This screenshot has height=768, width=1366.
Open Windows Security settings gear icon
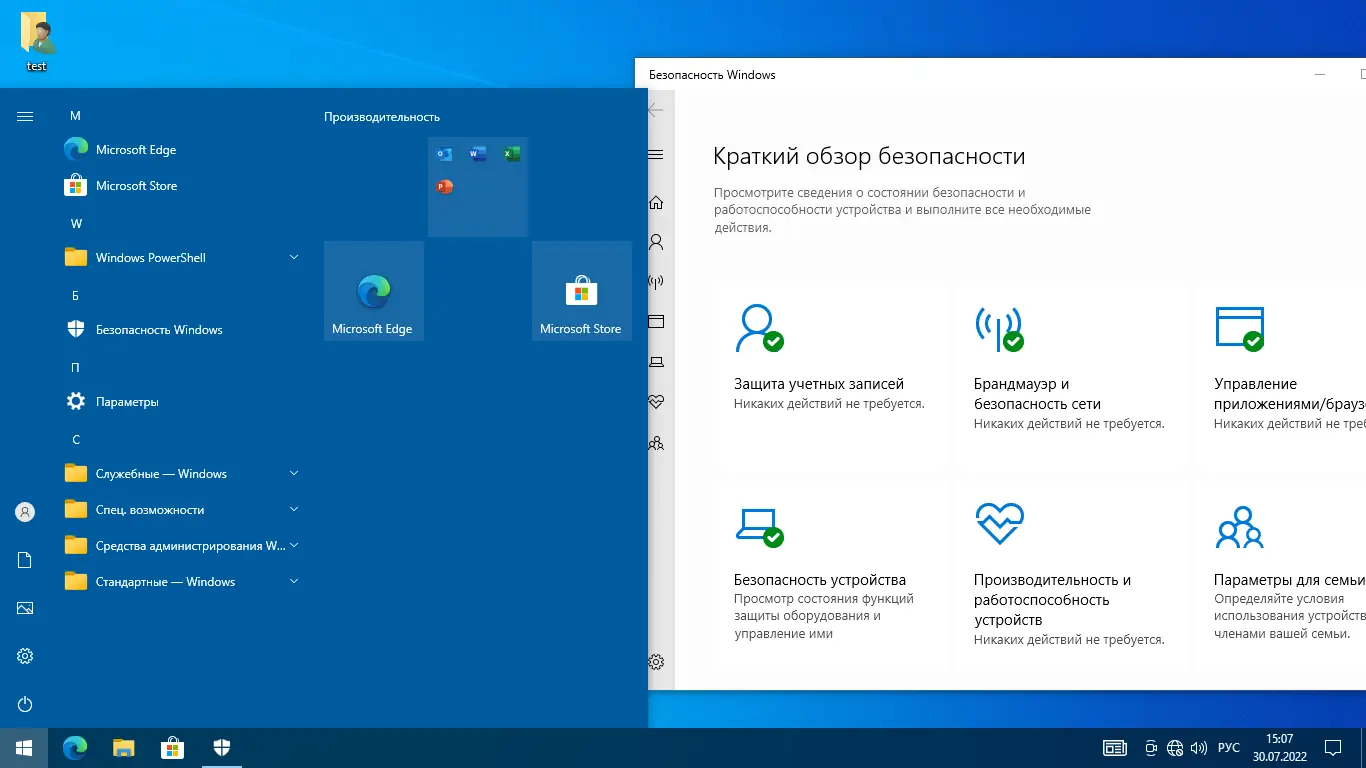[656, 661]
